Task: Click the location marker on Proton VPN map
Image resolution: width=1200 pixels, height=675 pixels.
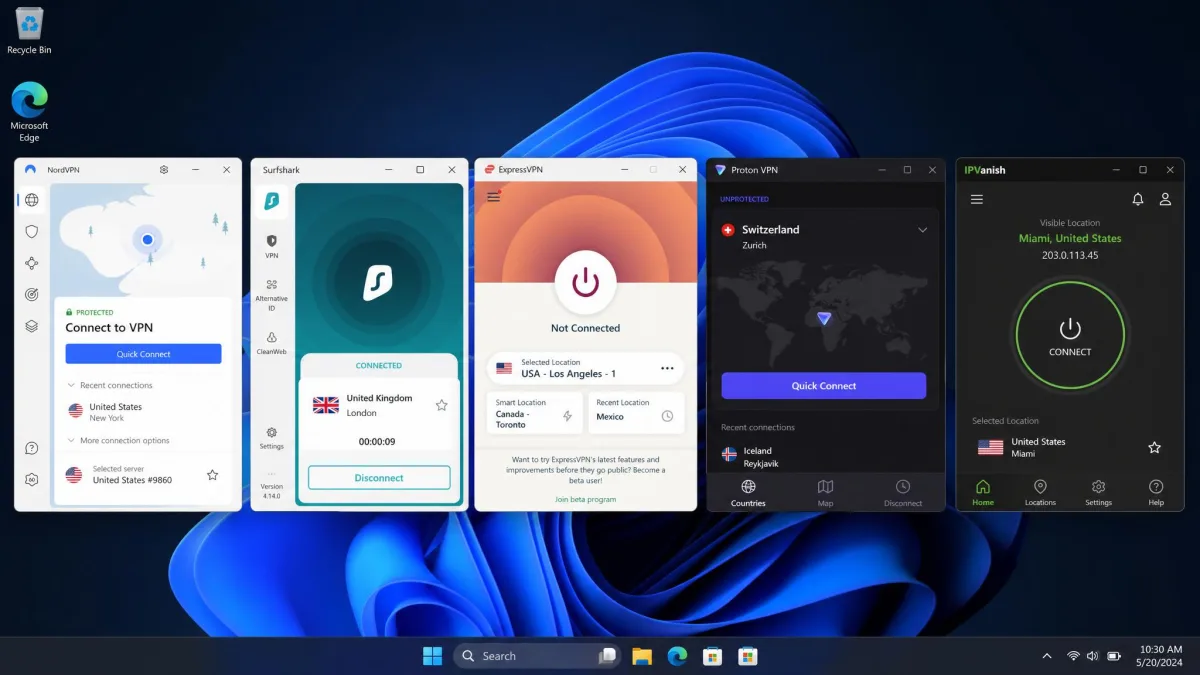Action: (824, 318)
